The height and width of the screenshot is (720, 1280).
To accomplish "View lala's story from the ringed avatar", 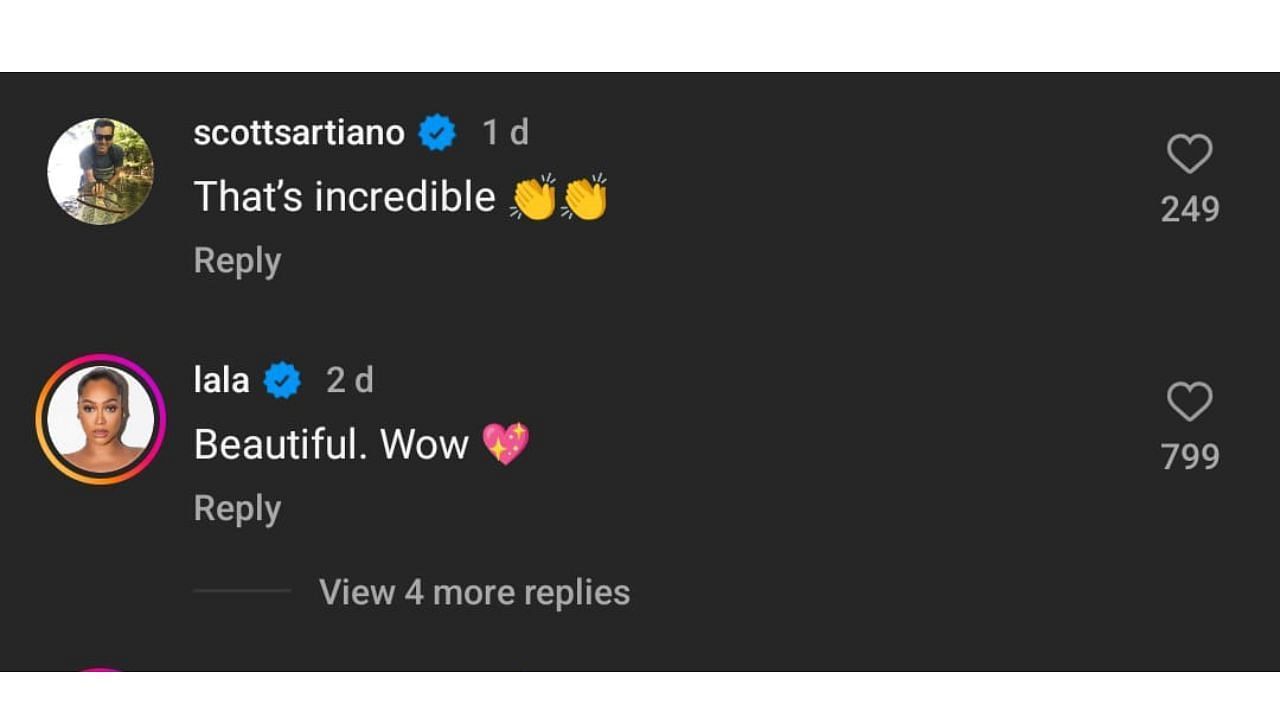I will coord(100,419).
